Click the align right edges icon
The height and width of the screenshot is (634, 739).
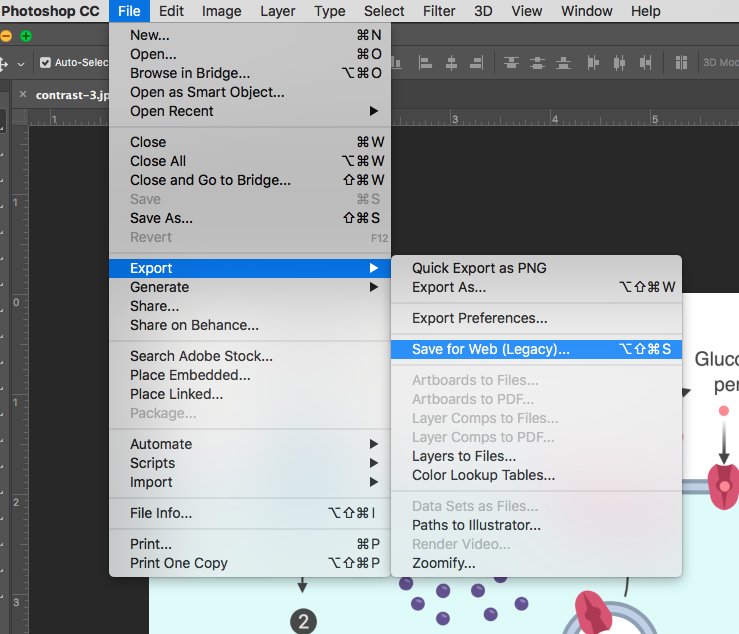476,62
